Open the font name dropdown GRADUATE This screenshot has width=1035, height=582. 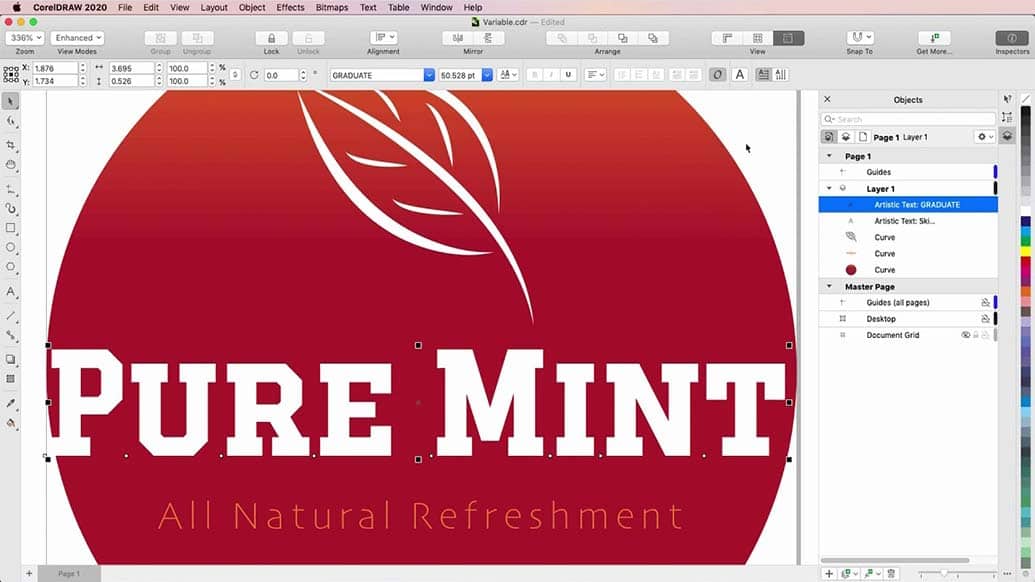(x=429, y=75)
